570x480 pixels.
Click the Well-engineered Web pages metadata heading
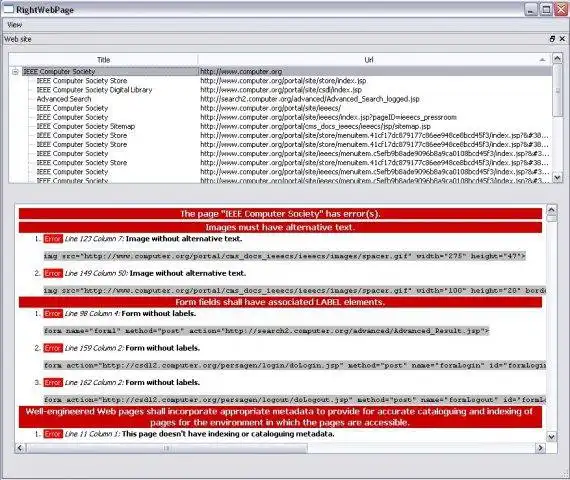[280, 417]
